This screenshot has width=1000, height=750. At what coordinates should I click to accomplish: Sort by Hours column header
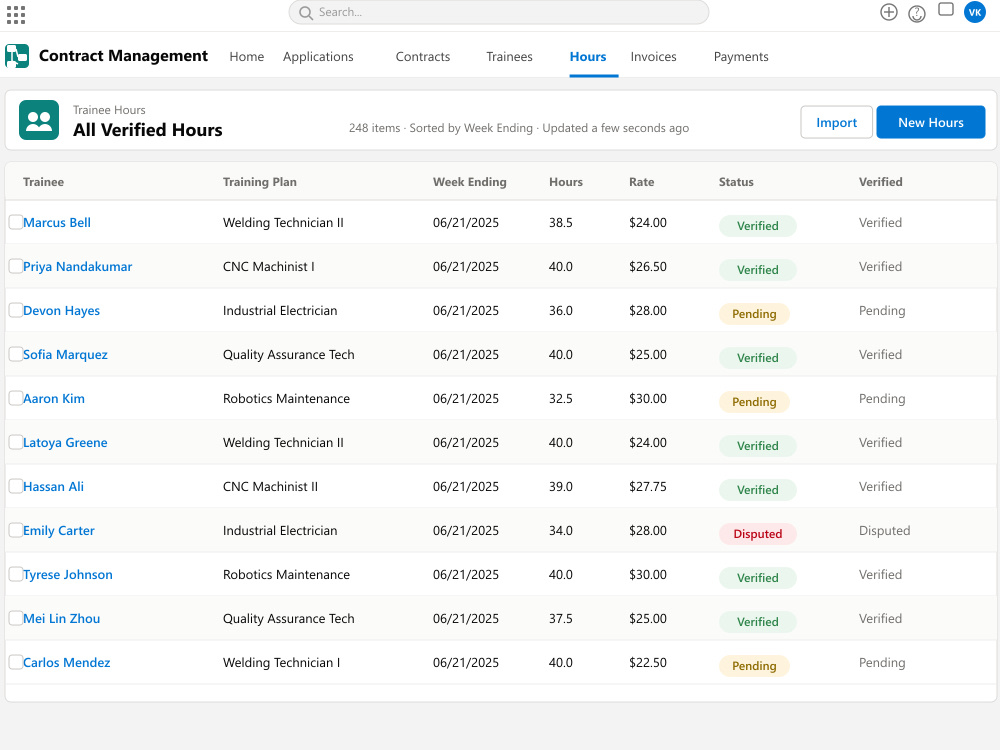pyautogui.click(x=566, y=182)
